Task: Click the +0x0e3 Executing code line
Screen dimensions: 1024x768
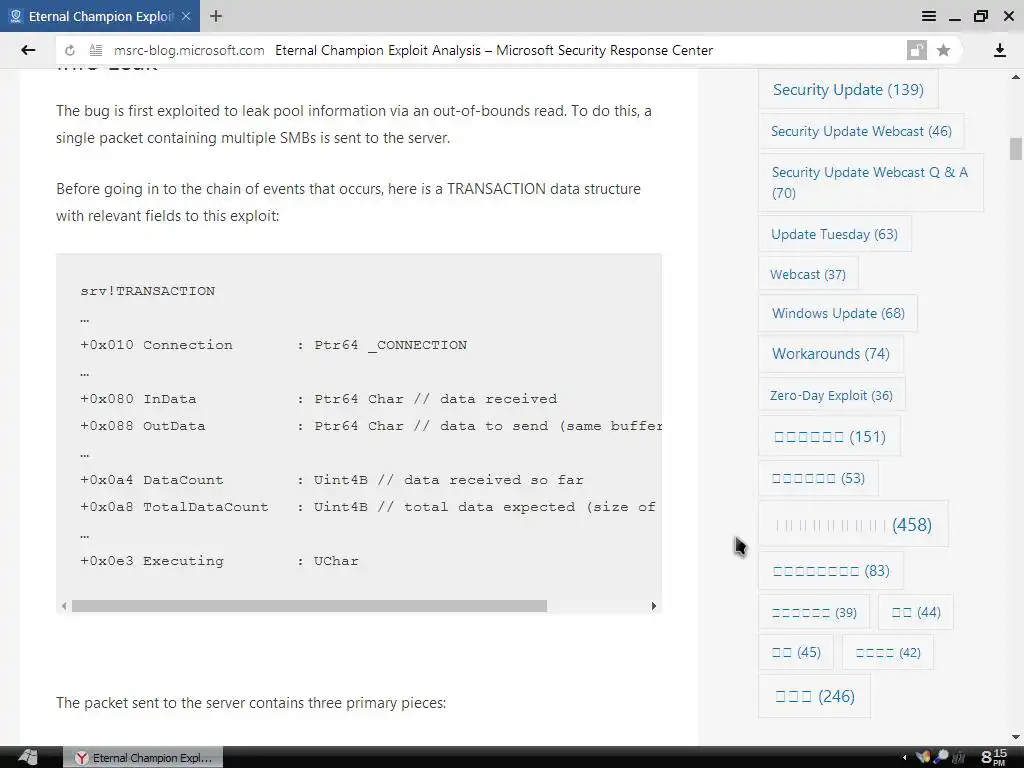Action: [219, 561]
